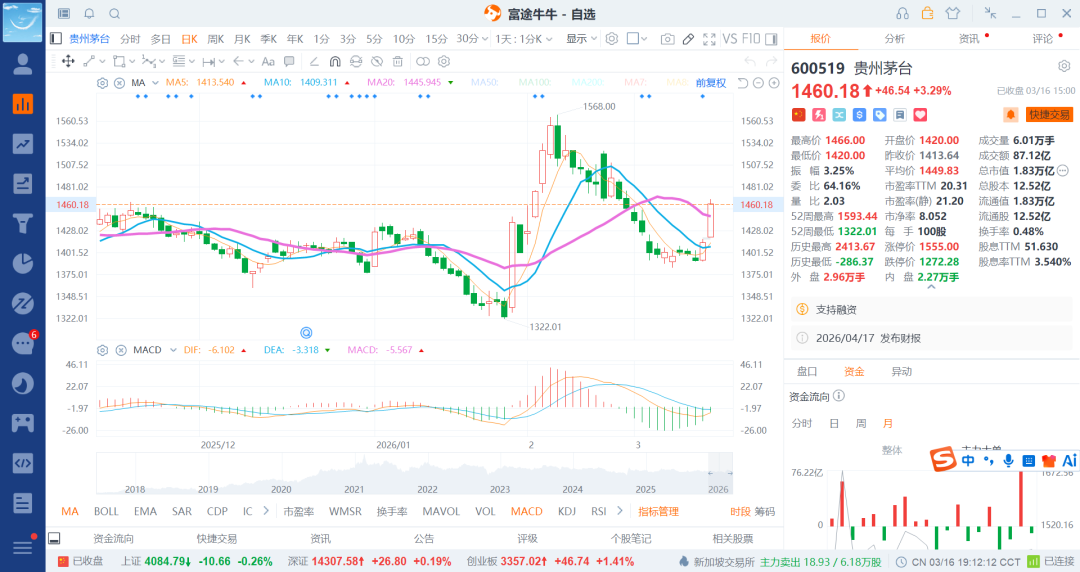The height and width of the screenshot is (572, 1080).
Task: Toggle the left panel sidebar icon beside 贵州茅台
Action: 56,39
